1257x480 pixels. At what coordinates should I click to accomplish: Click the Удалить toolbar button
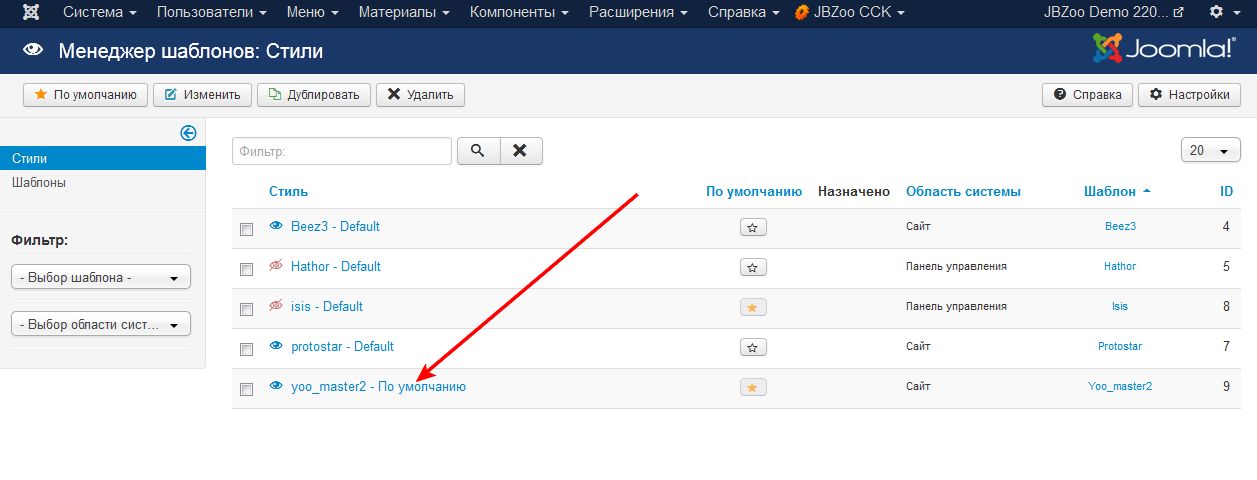pos(420,95)
